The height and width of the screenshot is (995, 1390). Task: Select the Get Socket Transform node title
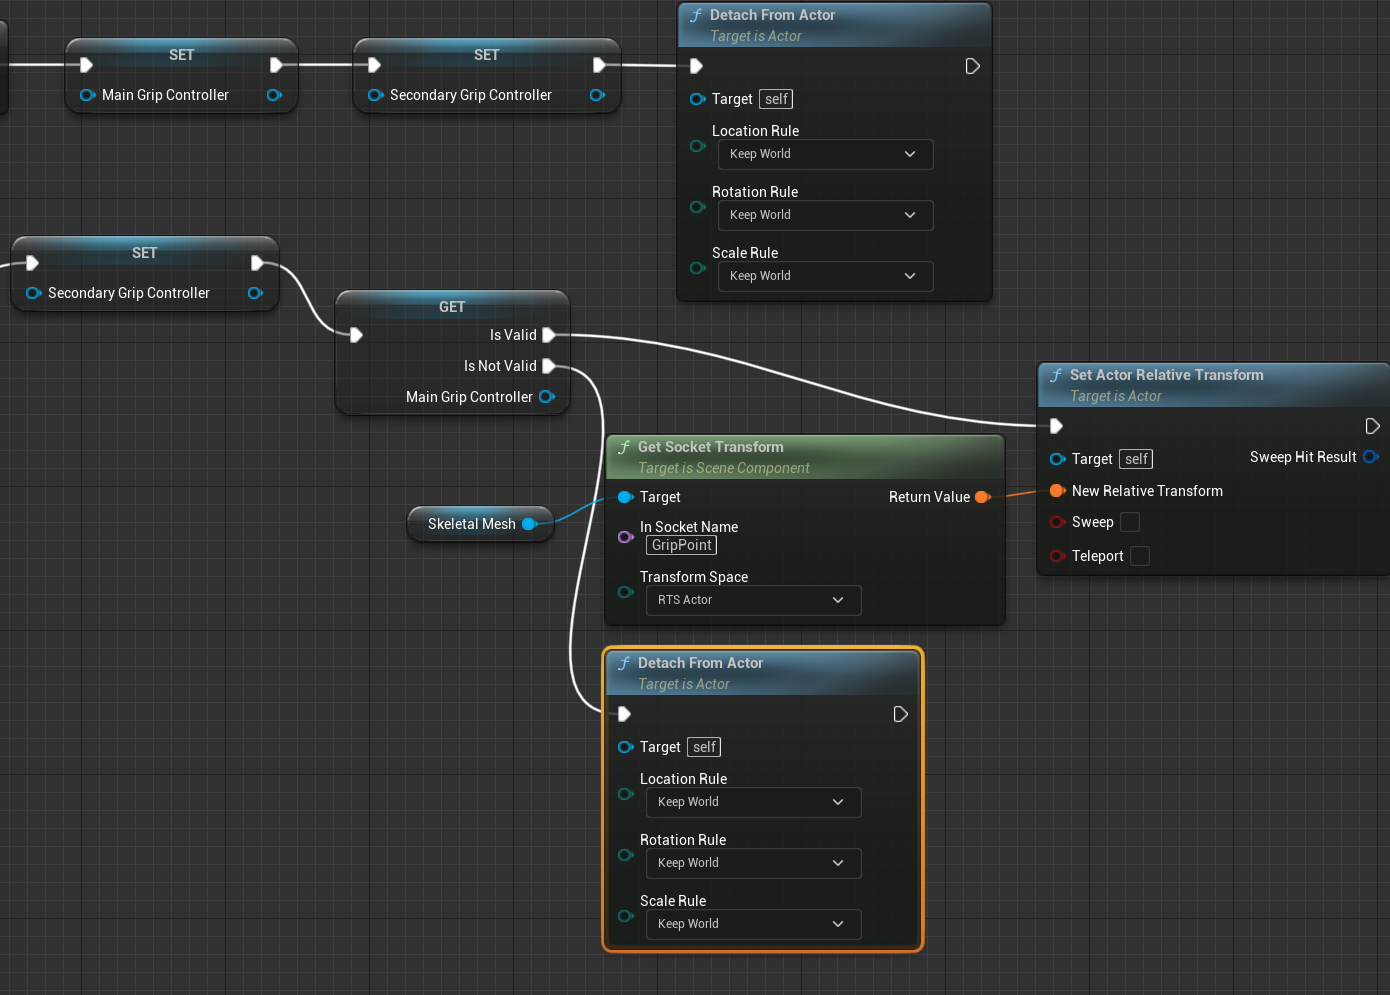(x=710, y=447)
